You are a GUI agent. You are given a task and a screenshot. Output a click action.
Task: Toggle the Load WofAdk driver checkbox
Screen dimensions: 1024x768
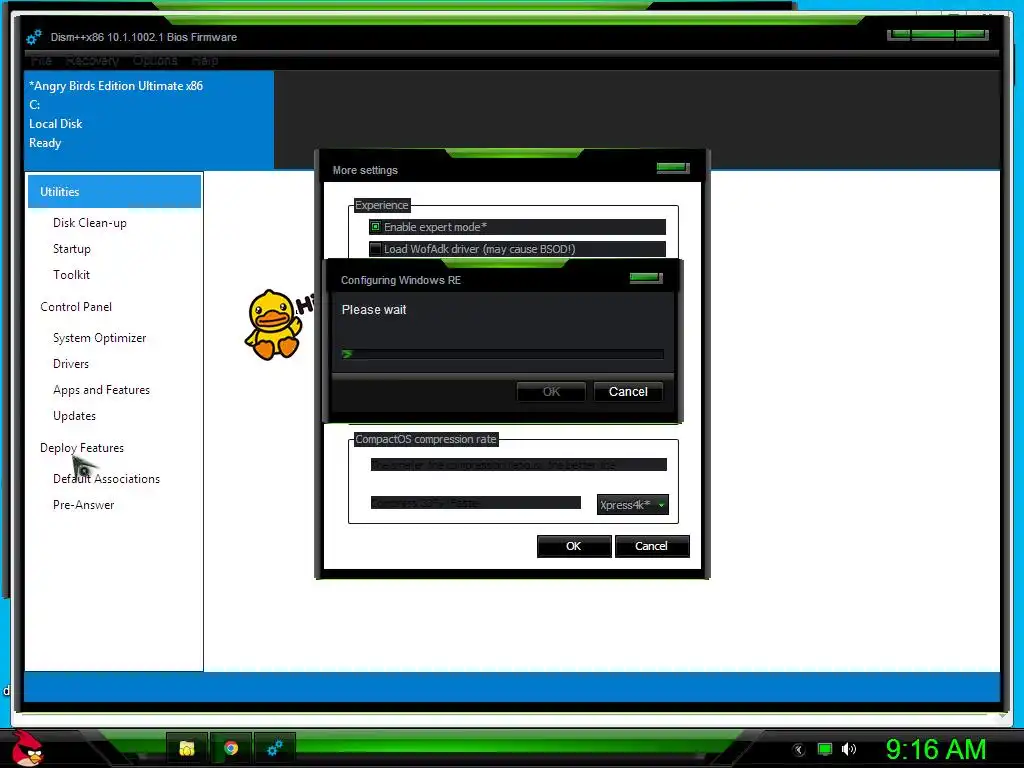point(375,249)
